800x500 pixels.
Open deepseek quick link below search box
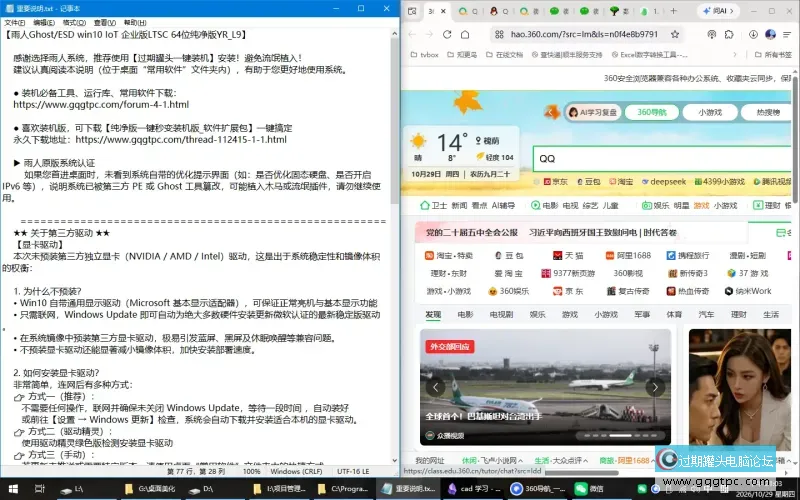pos(664,182)
